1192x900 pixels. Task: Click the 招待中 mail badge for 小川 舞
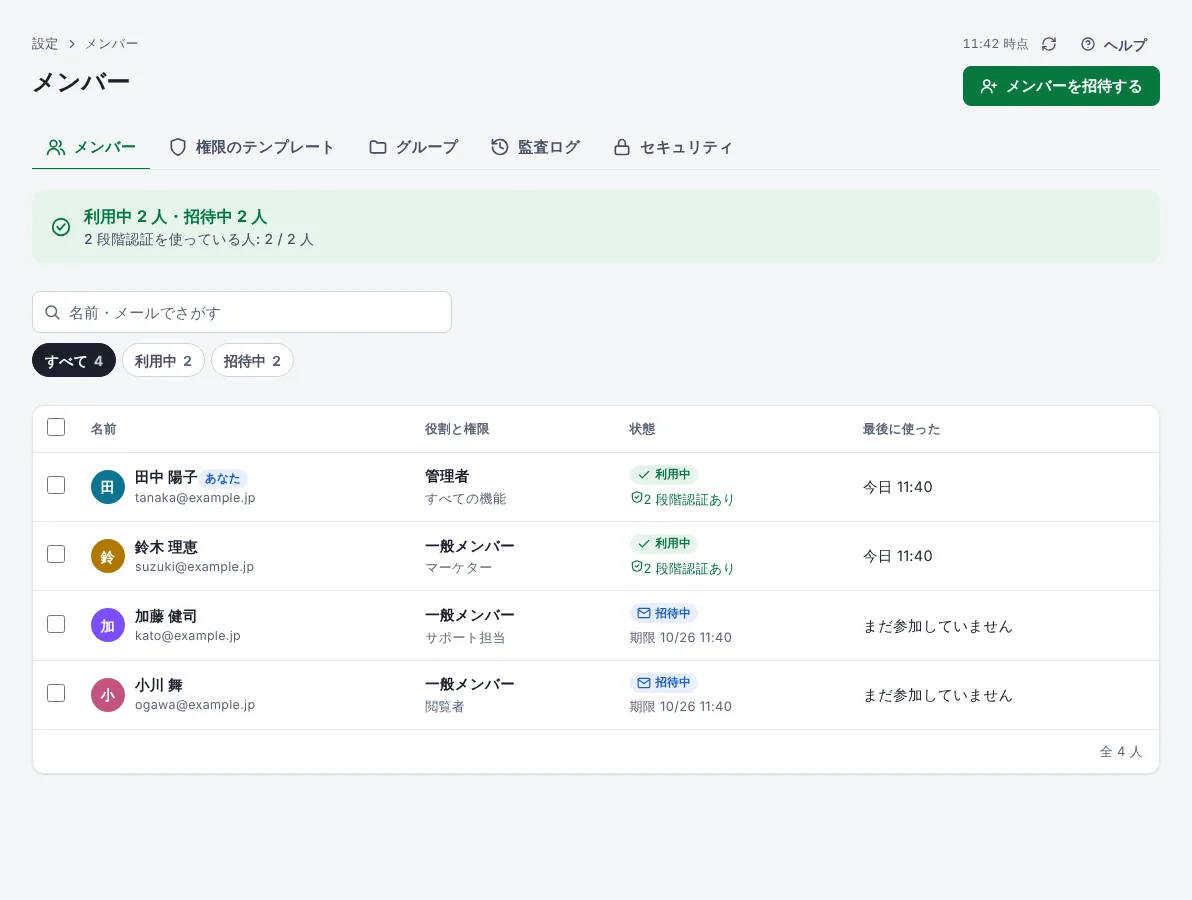coord(664,683)
